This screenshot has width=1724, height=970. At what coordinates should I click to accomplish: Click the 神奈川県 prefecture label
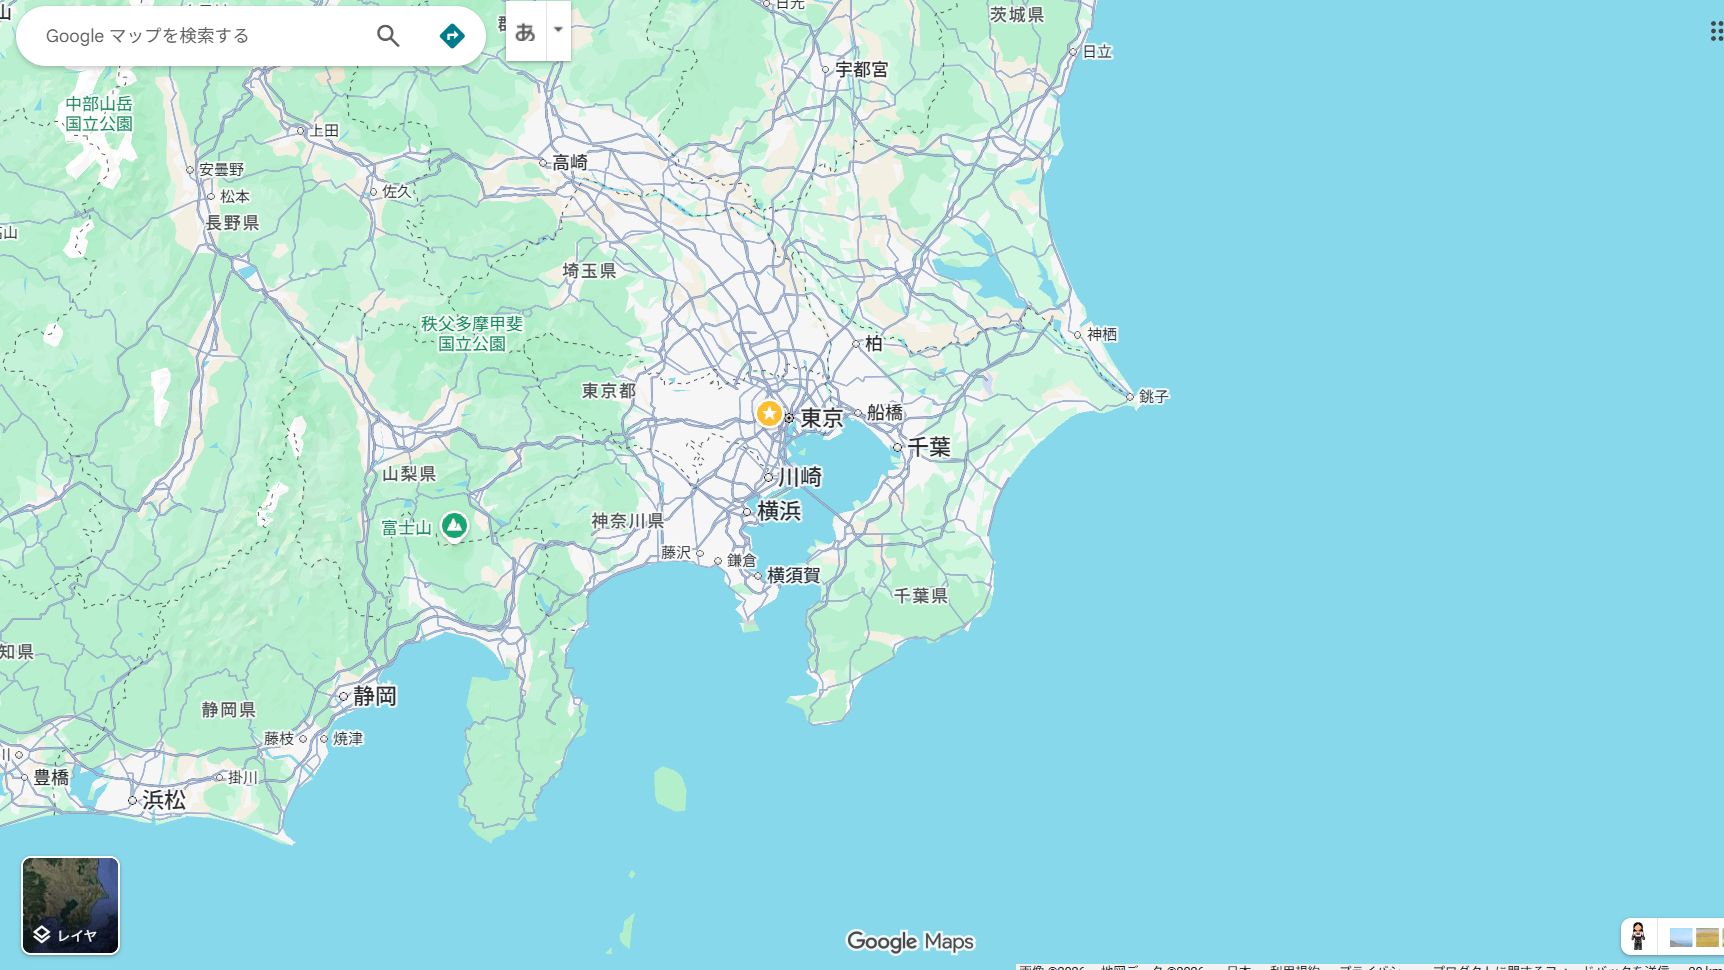tap(628, 521)
